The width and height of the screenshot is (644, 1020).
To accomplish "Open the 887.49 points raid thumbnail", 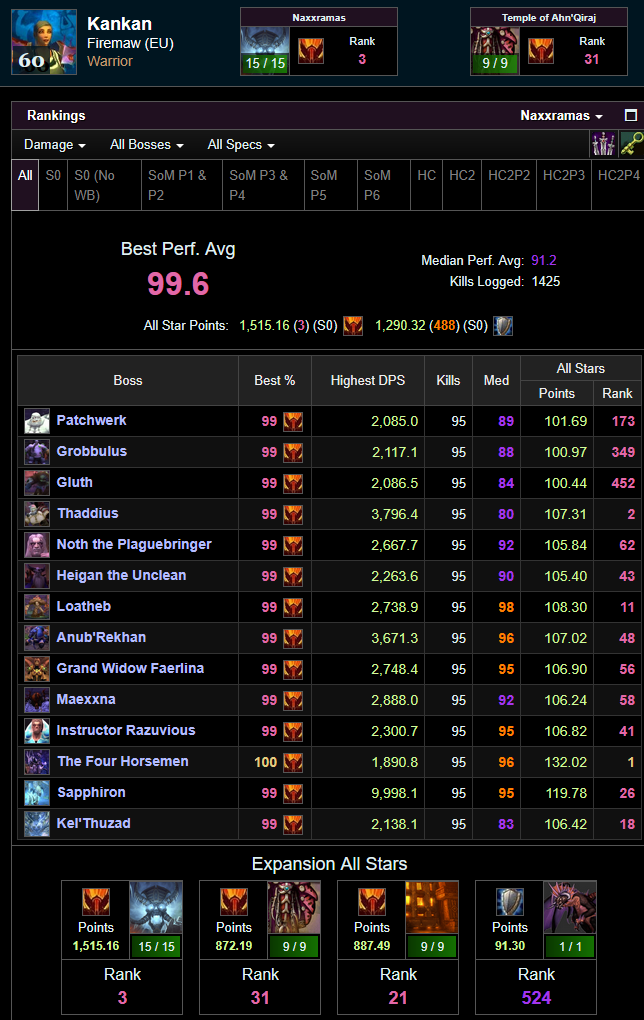I will click(x=431, y=919).
